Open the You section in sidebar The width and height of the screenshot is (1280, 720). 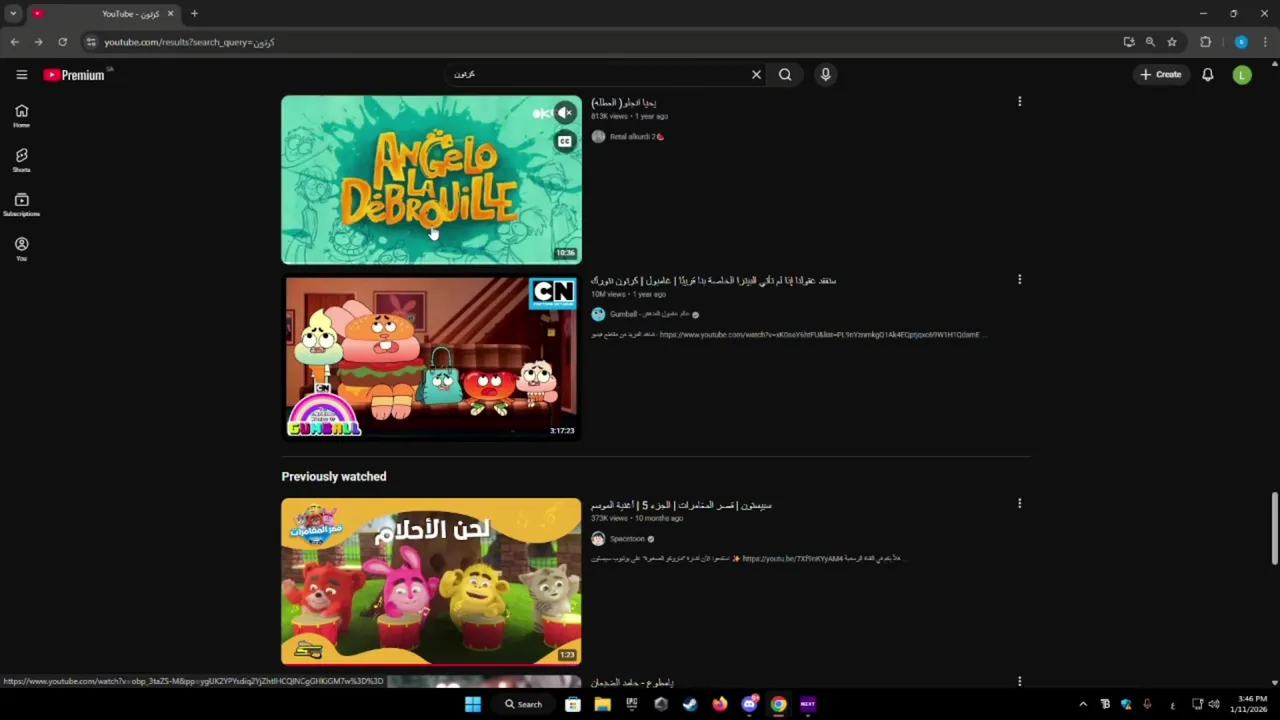[x=21, y=249]
